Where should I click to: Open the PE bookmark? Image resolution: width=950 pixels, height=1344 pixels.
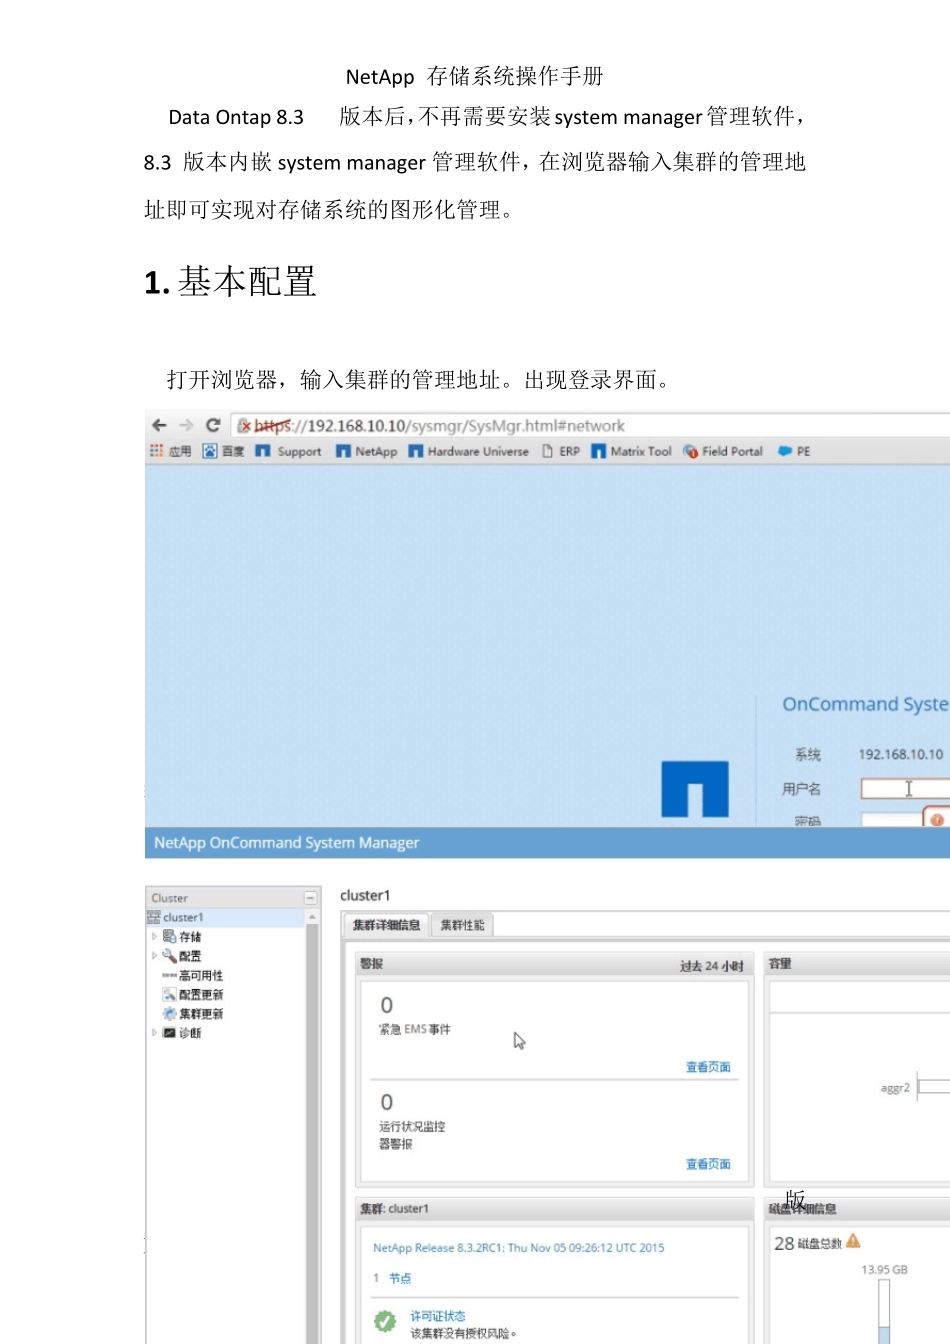[794, 451]
